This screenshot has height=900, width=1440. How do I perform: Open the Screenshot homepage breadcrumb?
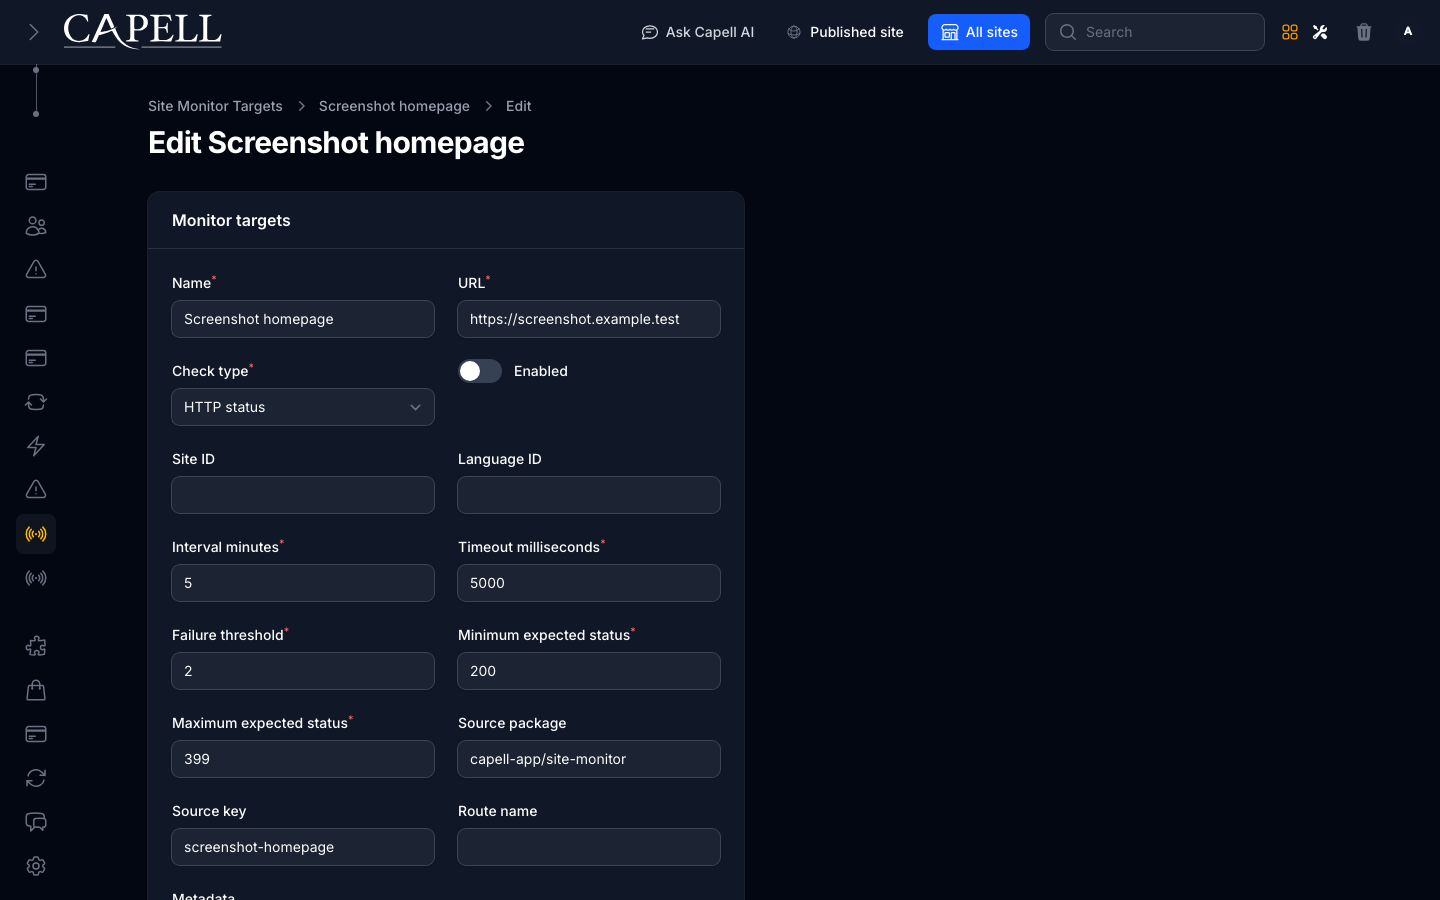tap(394, 106)
